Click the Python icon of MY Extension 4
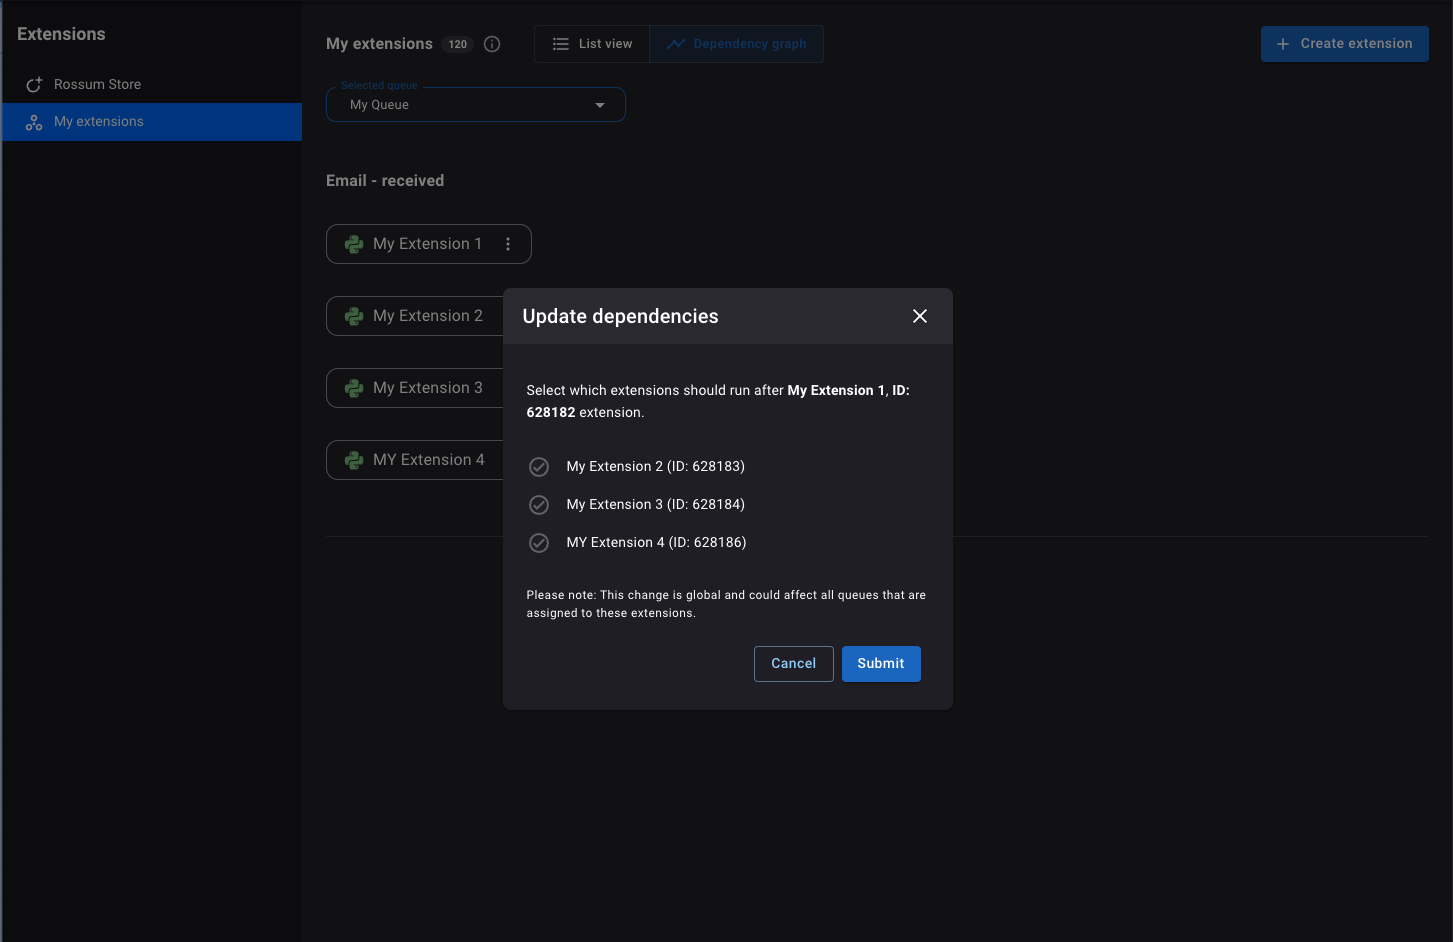The width and height of the screenshot is (1453, 942). click(x=354, y=460)
